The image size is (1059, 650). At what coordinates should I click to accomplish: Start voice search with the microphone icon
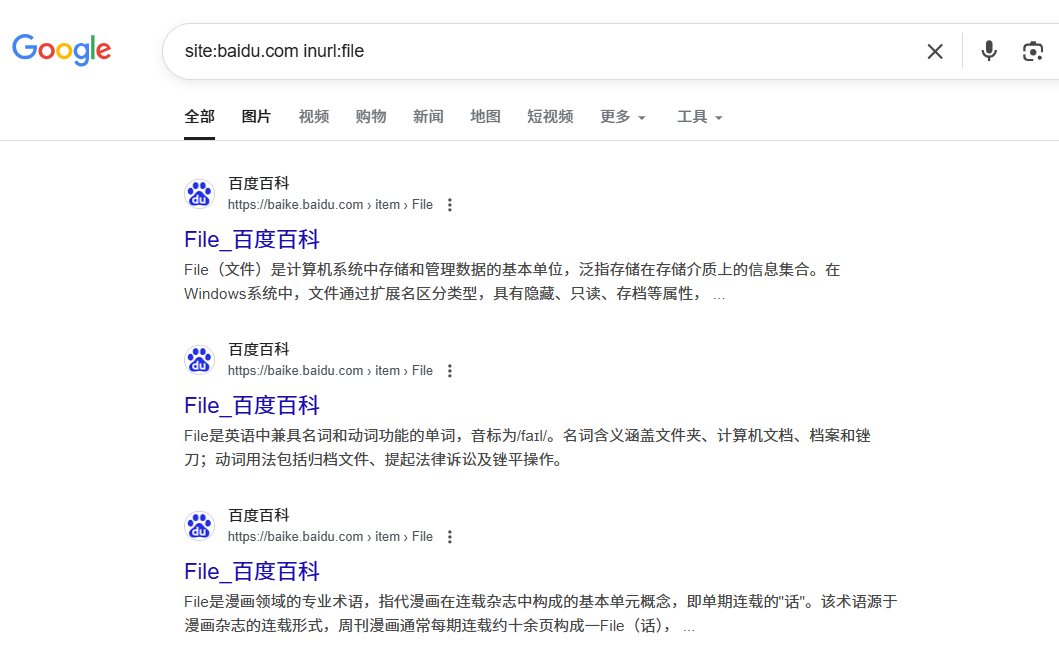click(989, 51)
